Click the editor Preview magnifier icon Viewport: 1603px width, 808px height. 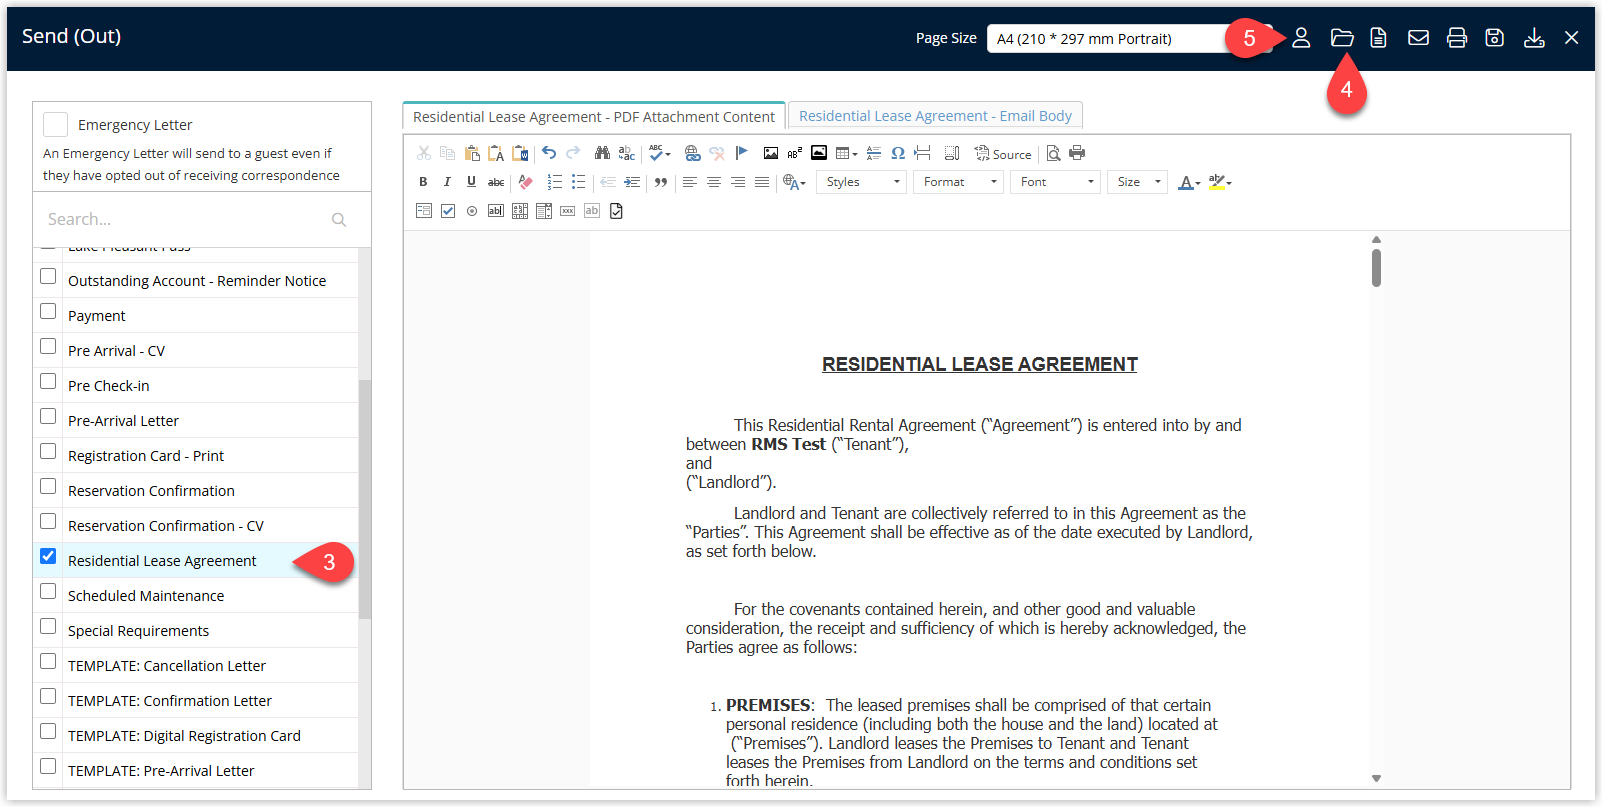(1053, 153)
